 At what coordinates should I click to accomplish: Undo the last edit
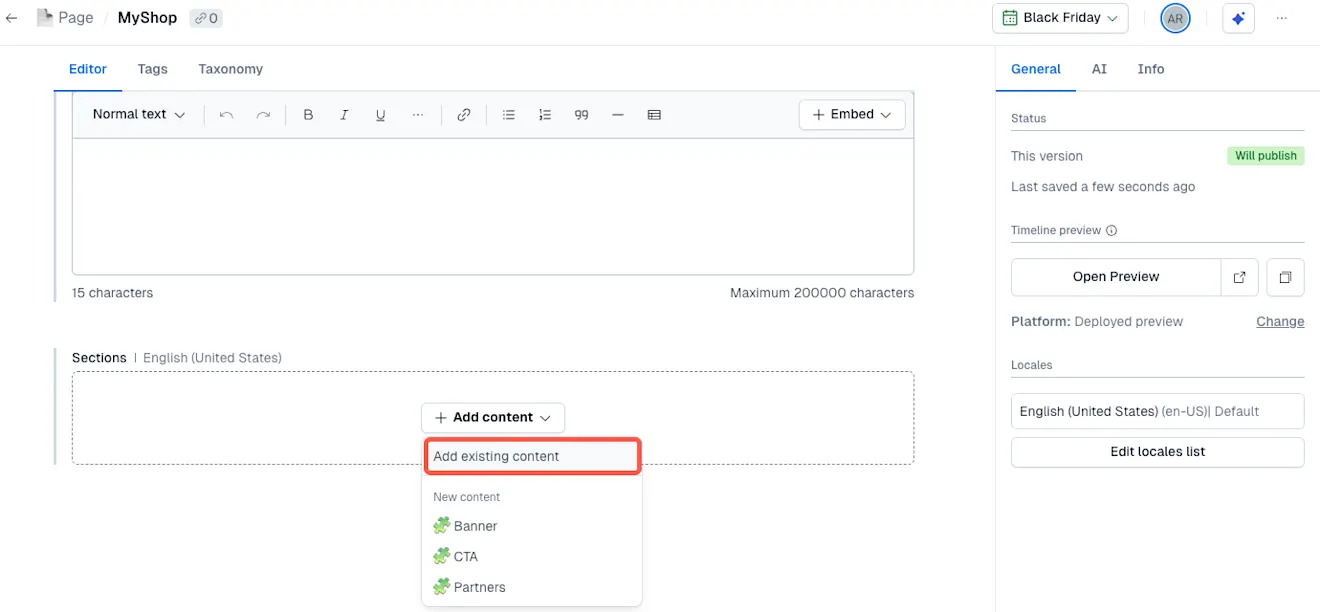click(226, 115)
